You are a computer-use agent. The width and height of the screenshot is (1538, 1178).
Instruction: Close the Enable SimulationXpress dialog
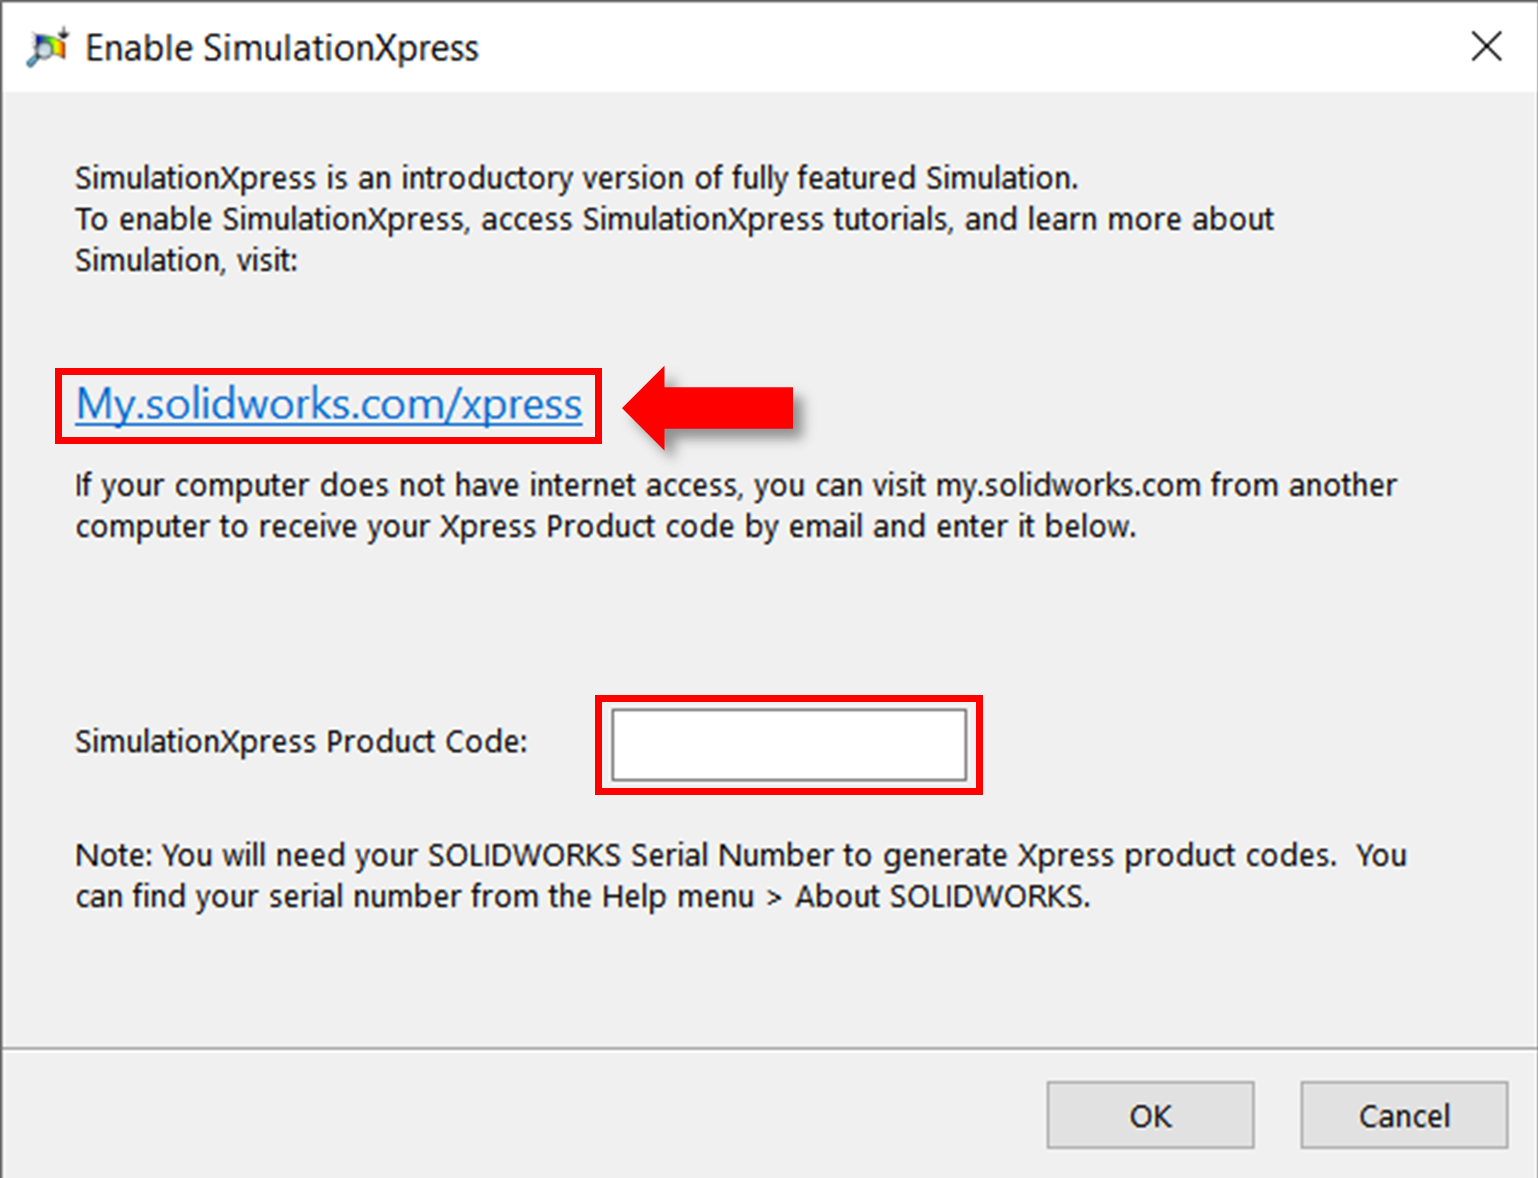(1487, 46)
